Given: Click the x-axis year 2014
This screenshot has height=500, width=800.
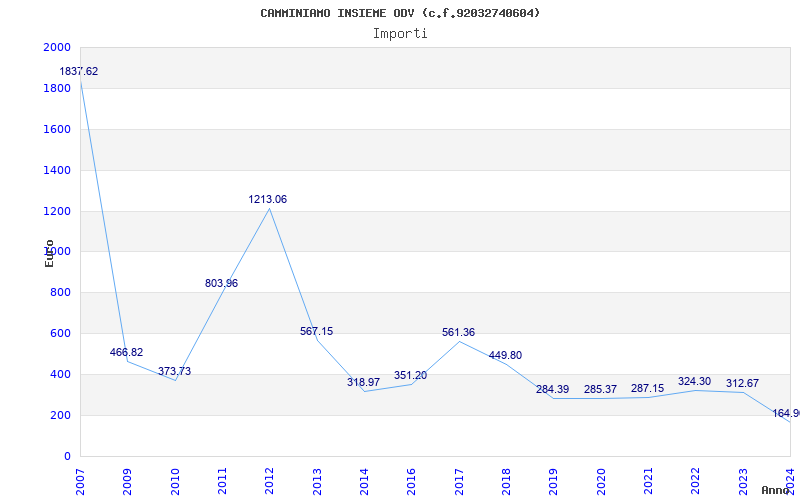Looking at the screenshot, I should tap(364, 482).
